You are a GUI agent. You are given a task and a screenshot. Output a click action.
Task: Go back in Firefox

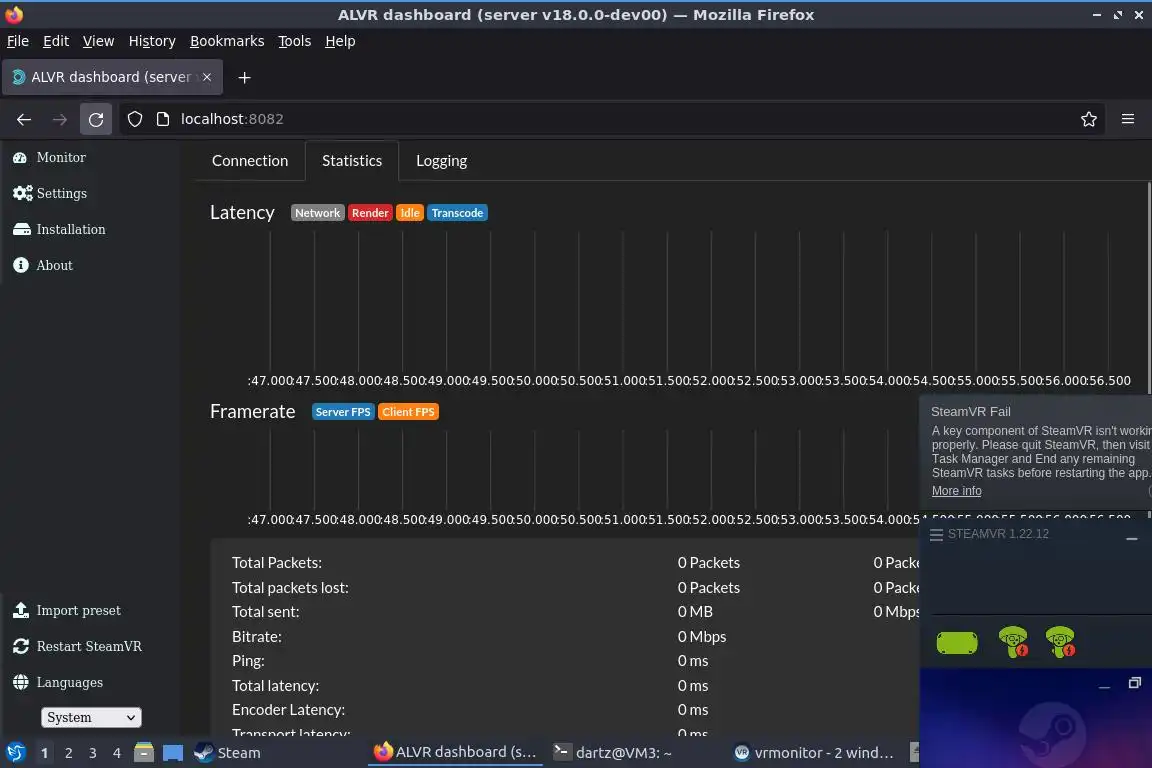point(24,119)
